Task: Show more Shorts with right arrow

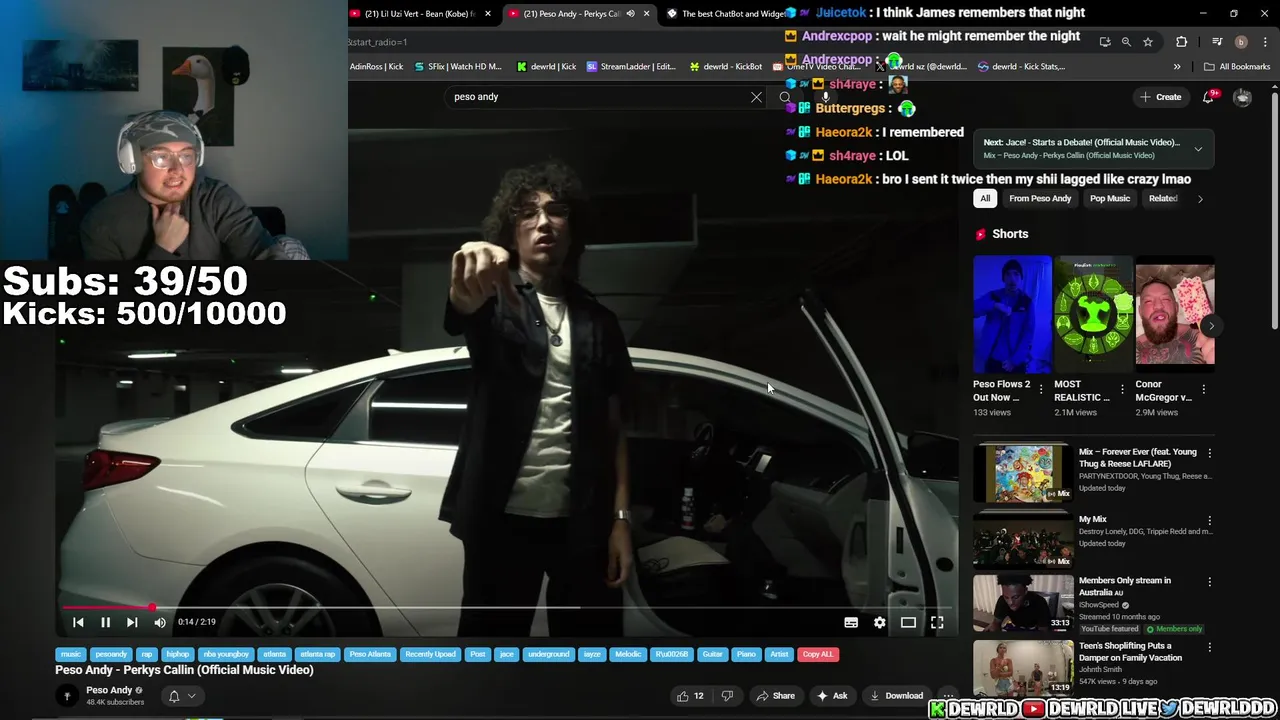Action: 1211,326
